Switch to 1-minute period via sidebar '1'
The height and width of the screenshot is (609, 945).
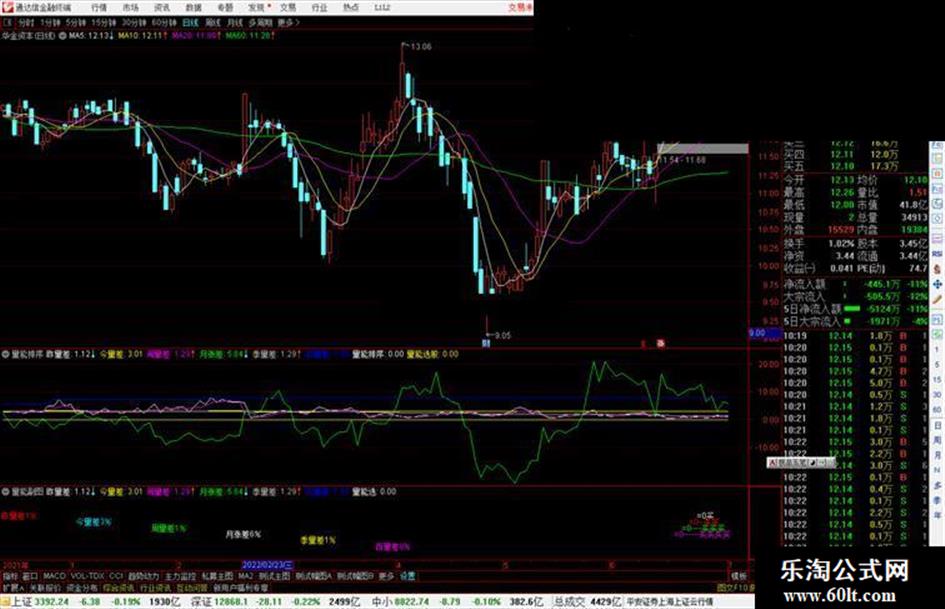tap(937, 349)
